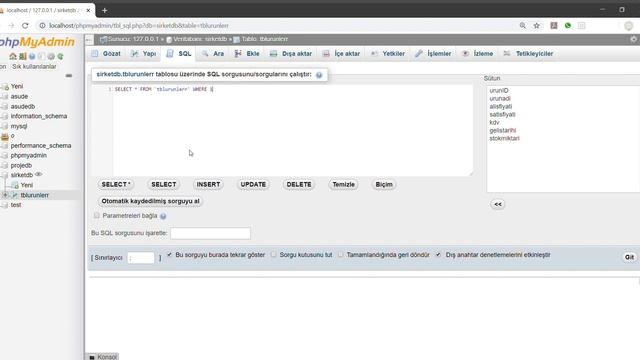This screenshot has width=640, height=360.
Task: Open the İzleme tab
Action: point(478,53)
